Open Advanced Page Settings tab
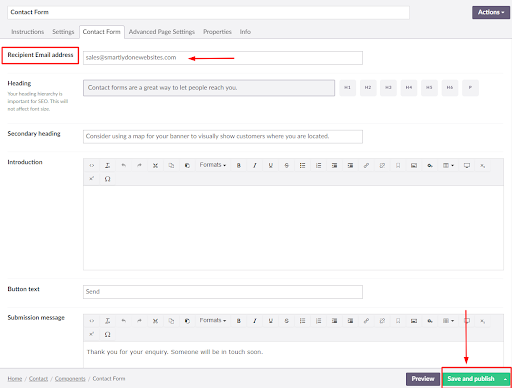Screen dimensions: 512x388 point(162,32)
